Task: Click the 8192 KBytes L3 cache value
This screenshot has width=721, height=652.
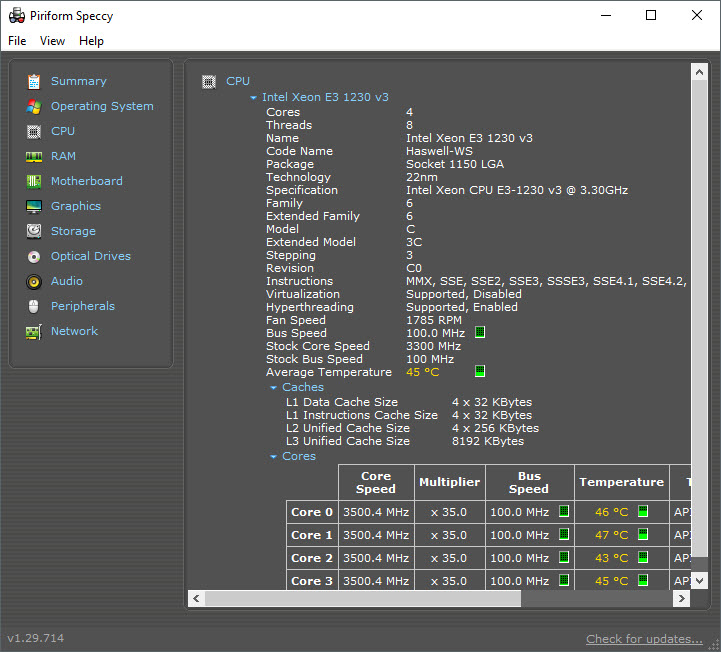Action: coord(488,441)
